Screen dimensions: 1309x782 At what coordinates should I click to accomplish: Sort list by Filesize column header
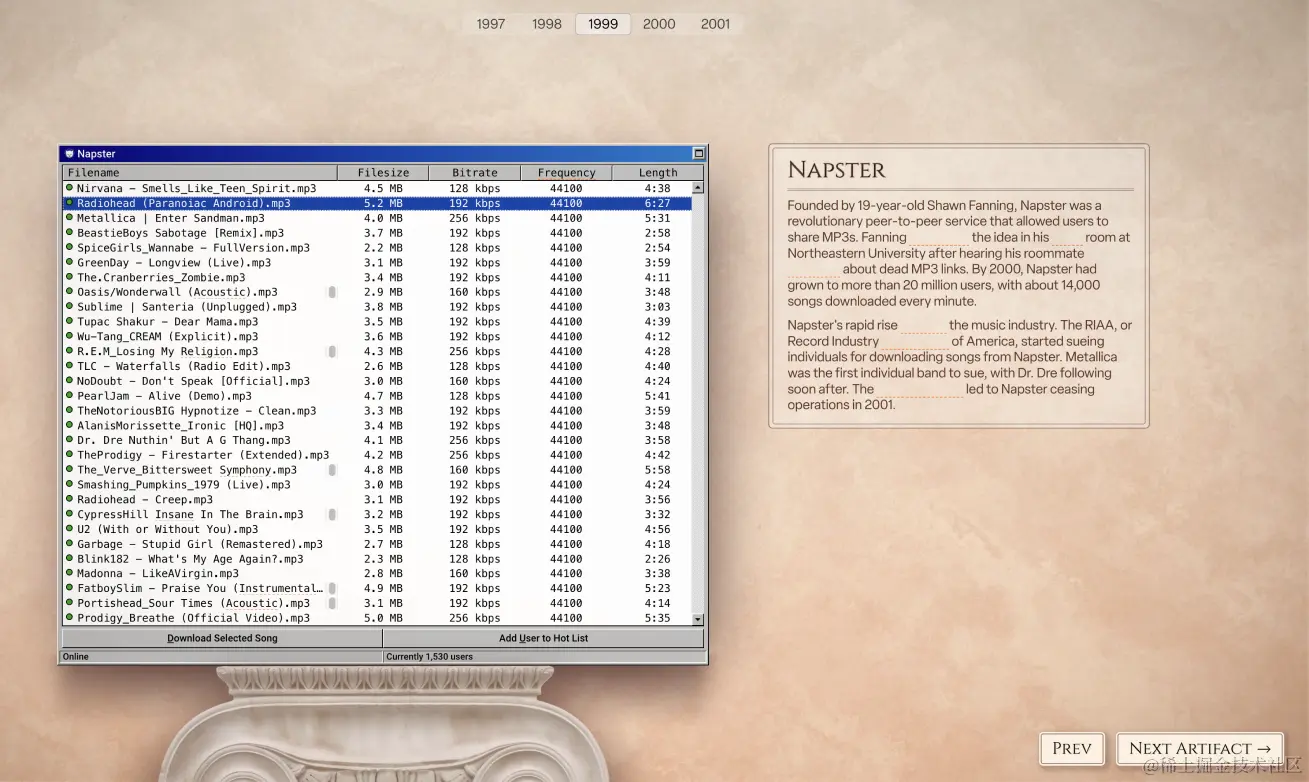point(383,172)
